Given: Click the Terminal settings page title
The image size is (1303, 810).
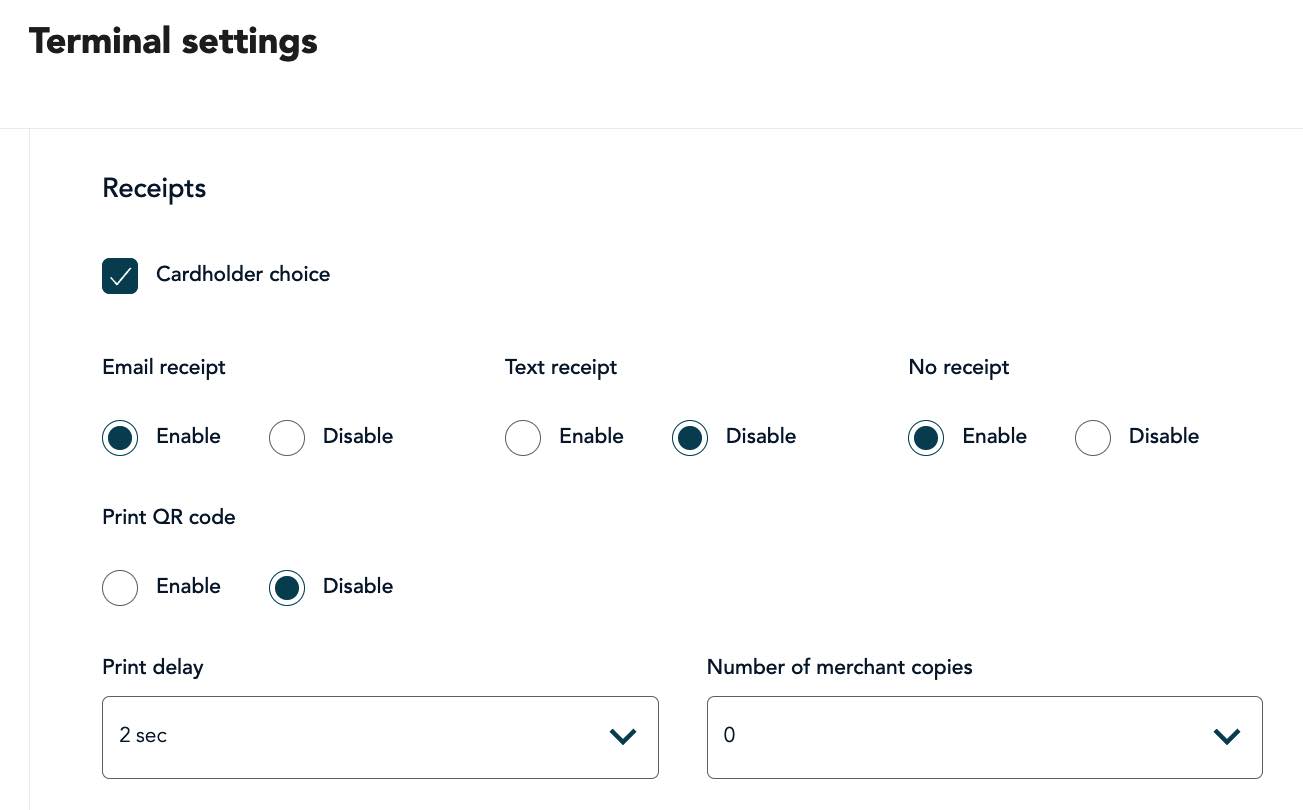Looking at the screenshot, I should pyautogui.click(x=173, y=42).
